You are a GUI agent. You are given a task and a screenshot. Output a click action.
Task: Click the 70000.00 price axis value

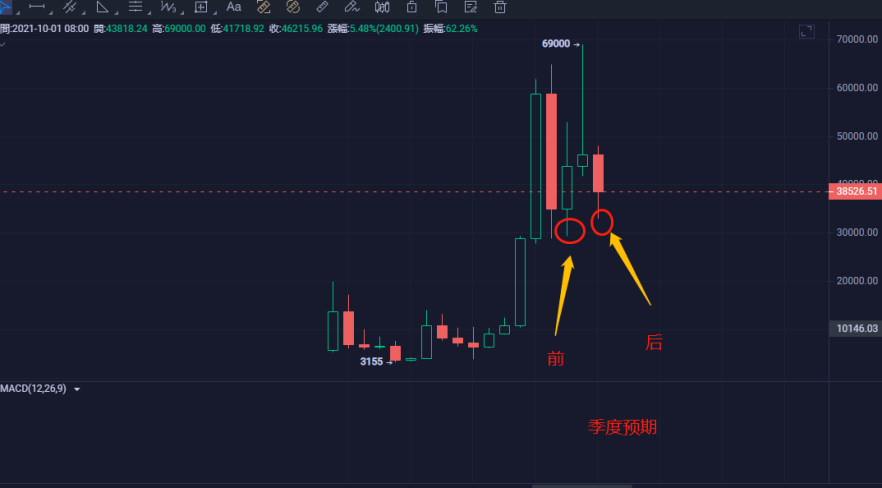pos(857,39)
